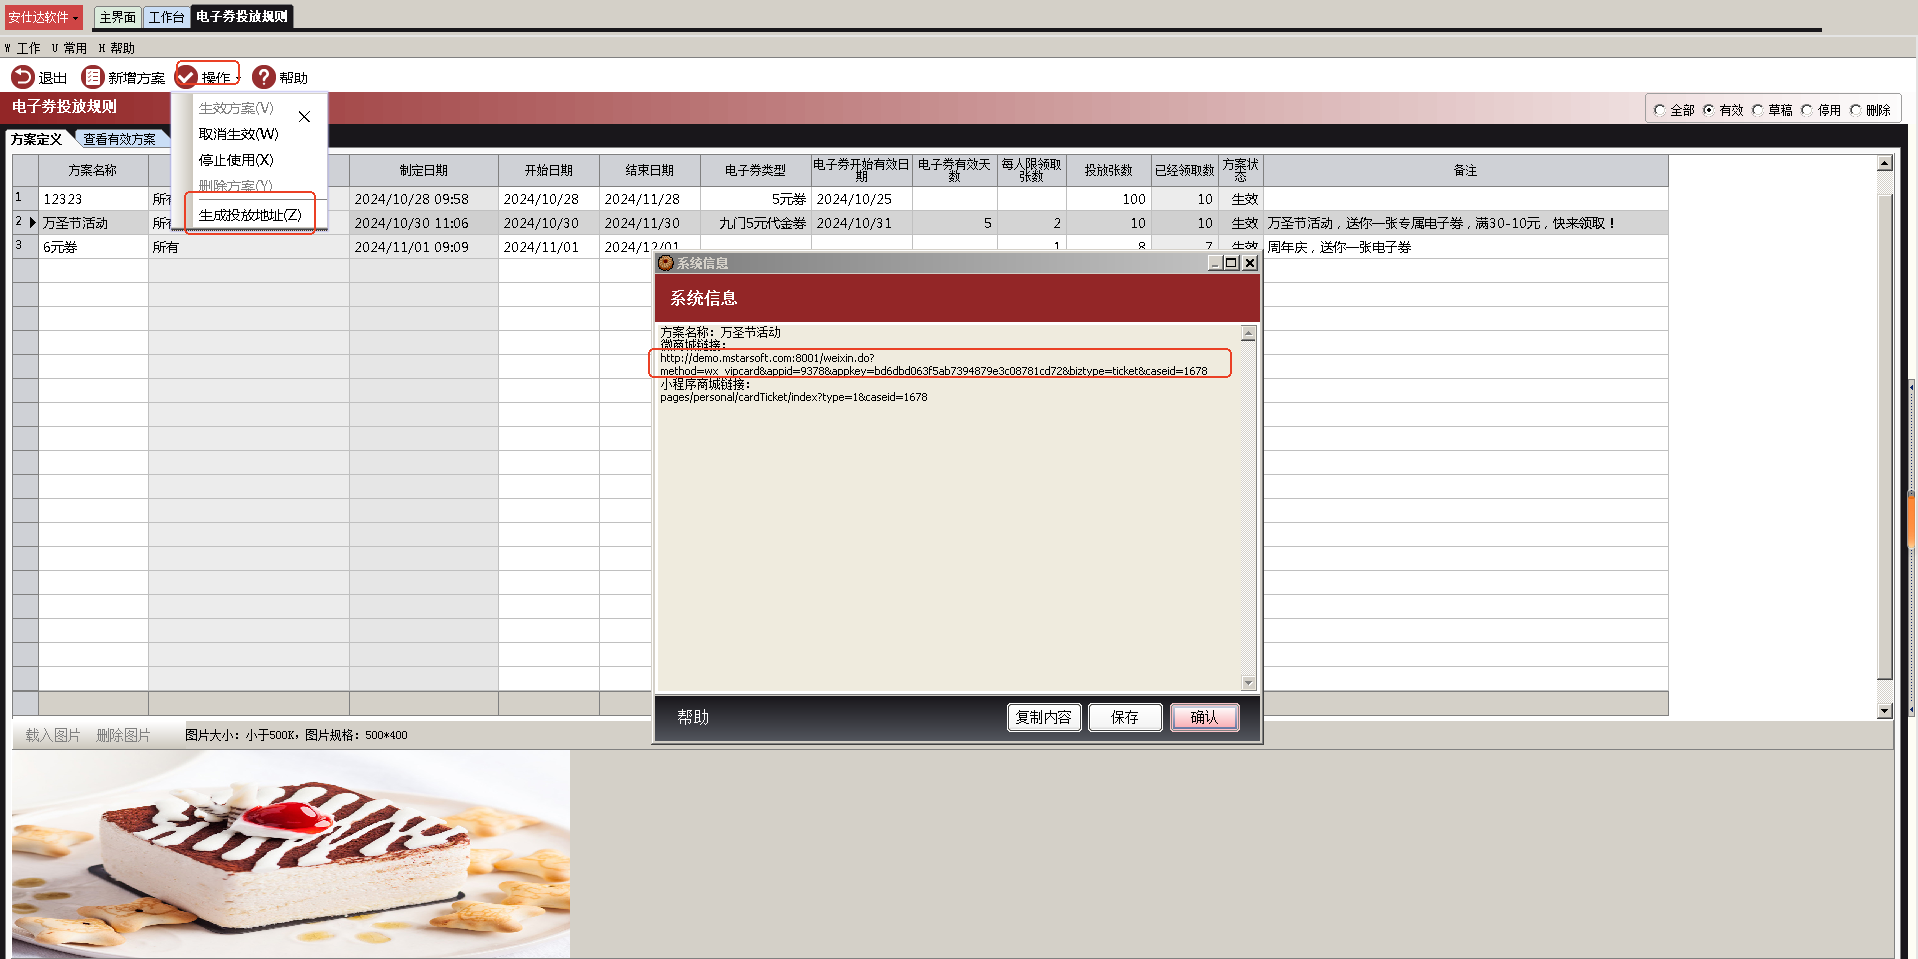Click system info dialog title icon
Viewport: 1918px width, 959px height.
point(665,263)
